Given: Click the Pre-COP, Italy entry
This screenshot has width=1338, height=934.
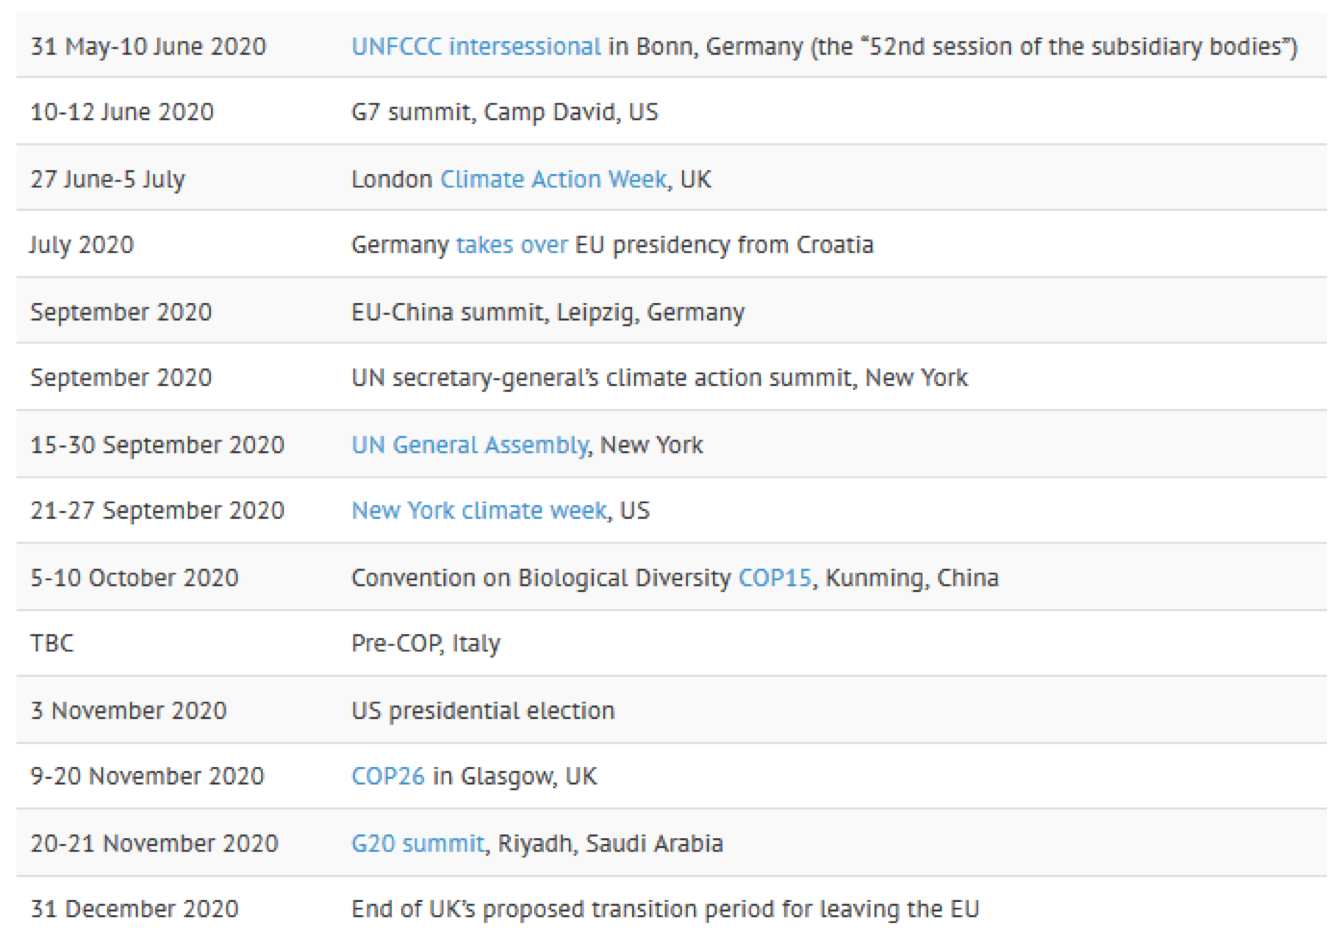Looking at the screenshot, I should coord(426,644).
